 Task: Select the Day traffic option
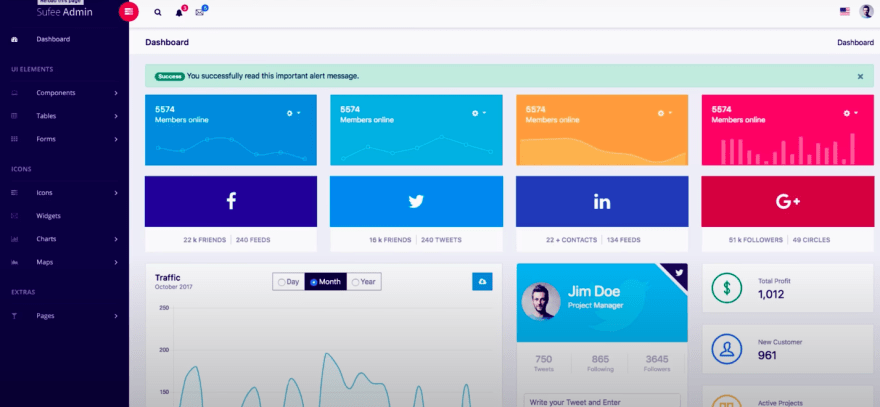coord(288,282)
